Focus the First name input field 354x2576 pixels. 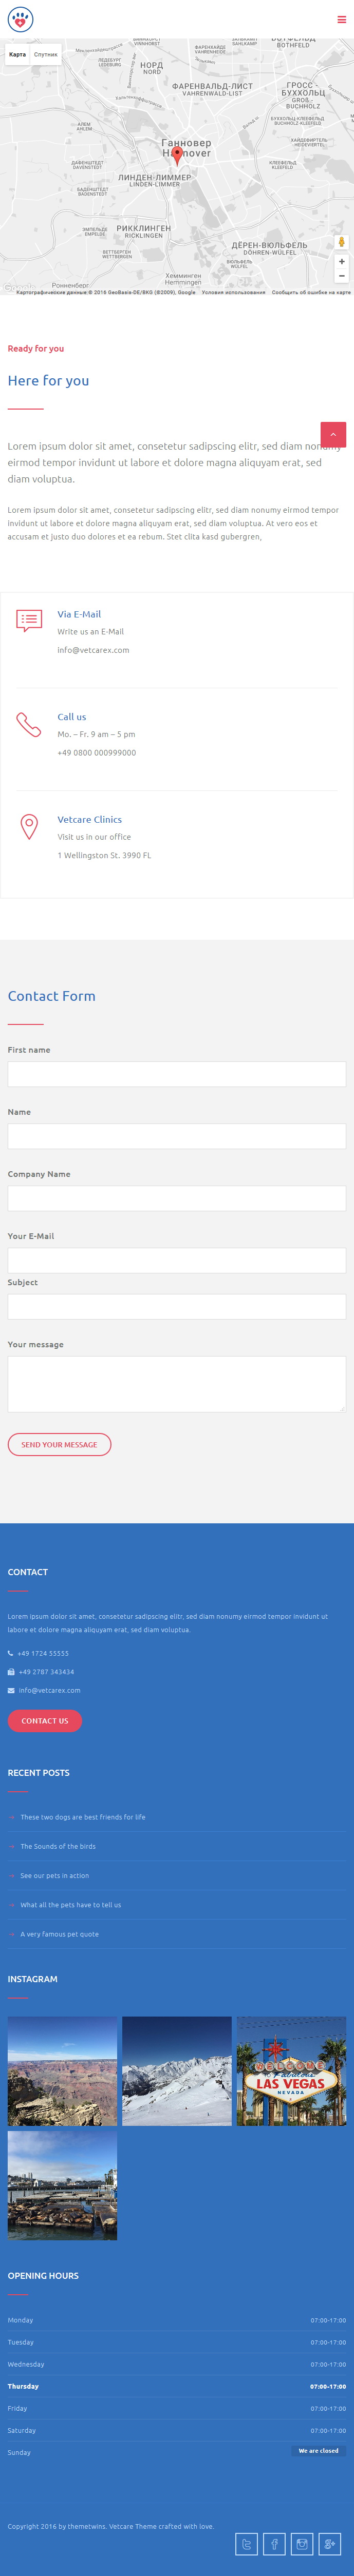click(177, 1074)
